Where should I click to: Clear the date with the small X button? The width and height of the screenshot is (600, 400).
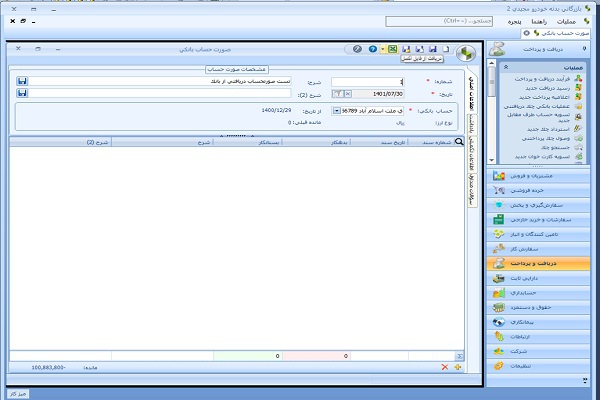[348, 94]
